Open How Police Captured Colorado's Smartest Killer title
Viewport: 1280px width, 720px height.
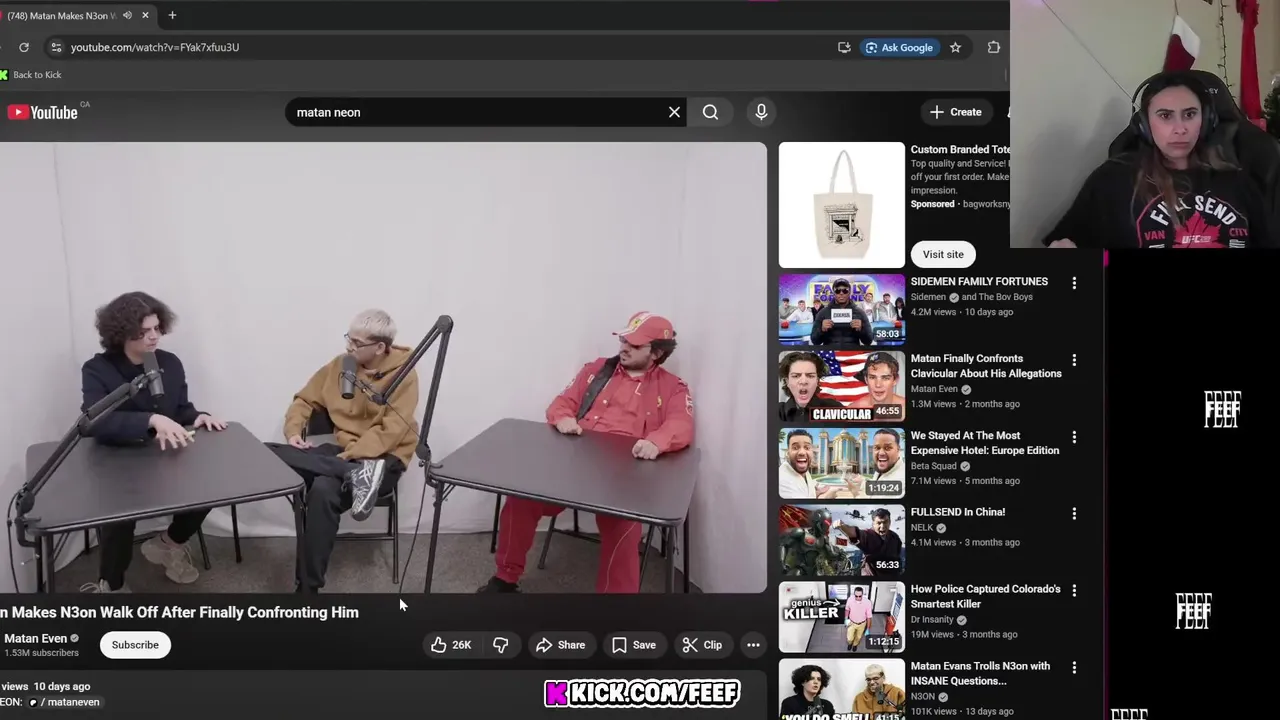tap(986, 597)
